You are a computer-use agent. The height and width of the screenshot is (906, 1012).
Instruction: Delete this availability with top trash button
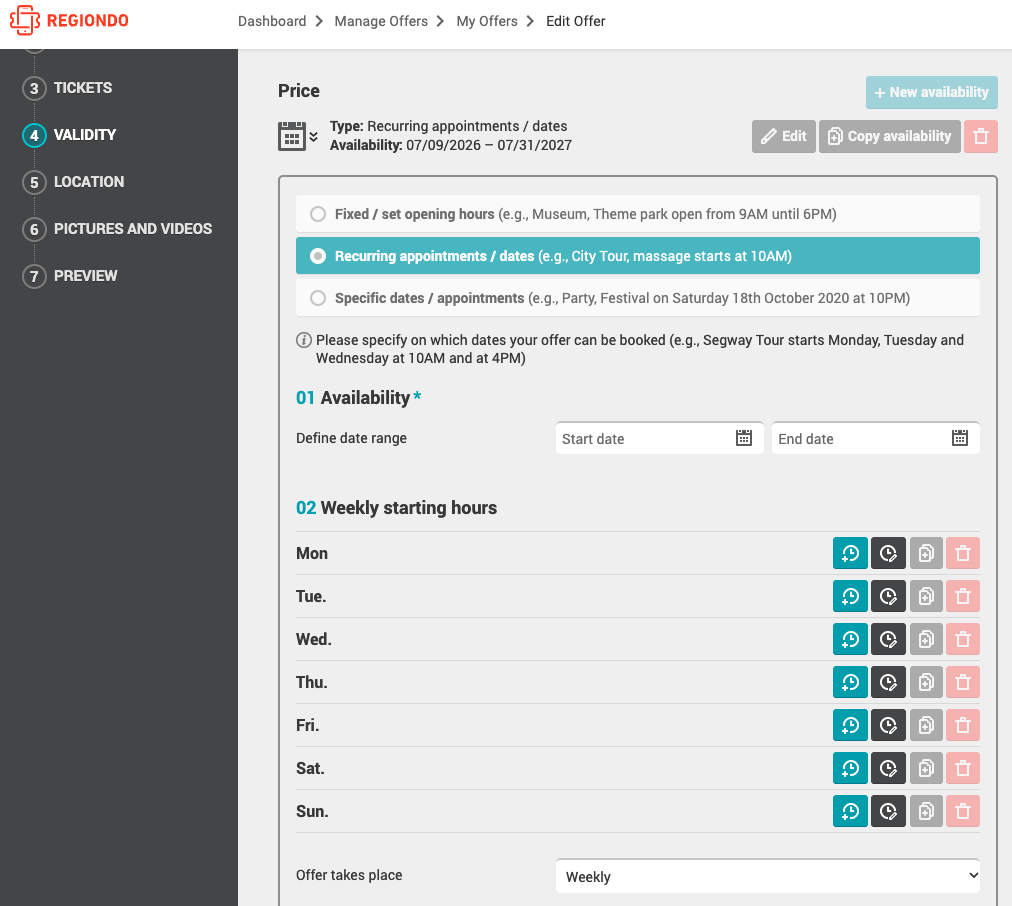[x=981, y=136]
